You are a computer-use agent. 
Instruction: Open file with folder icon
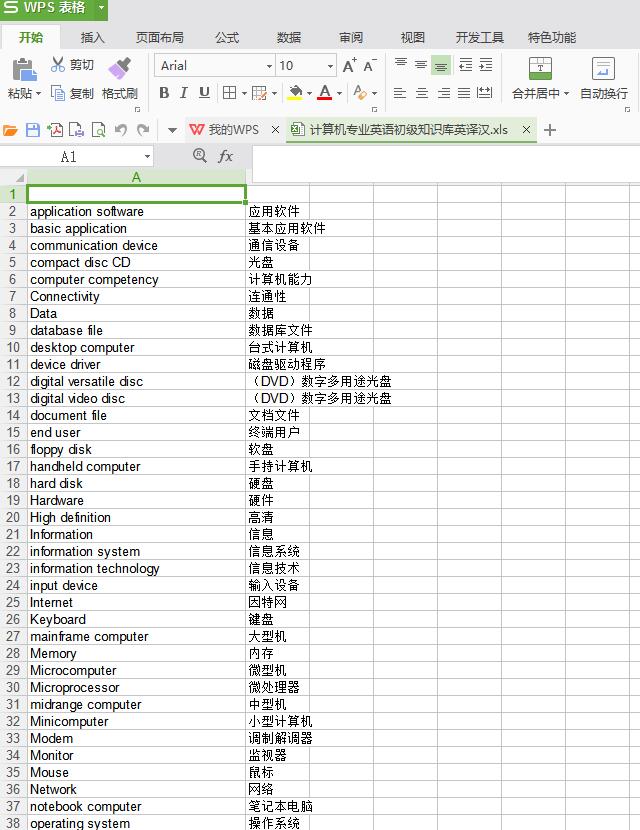(10, 130)
